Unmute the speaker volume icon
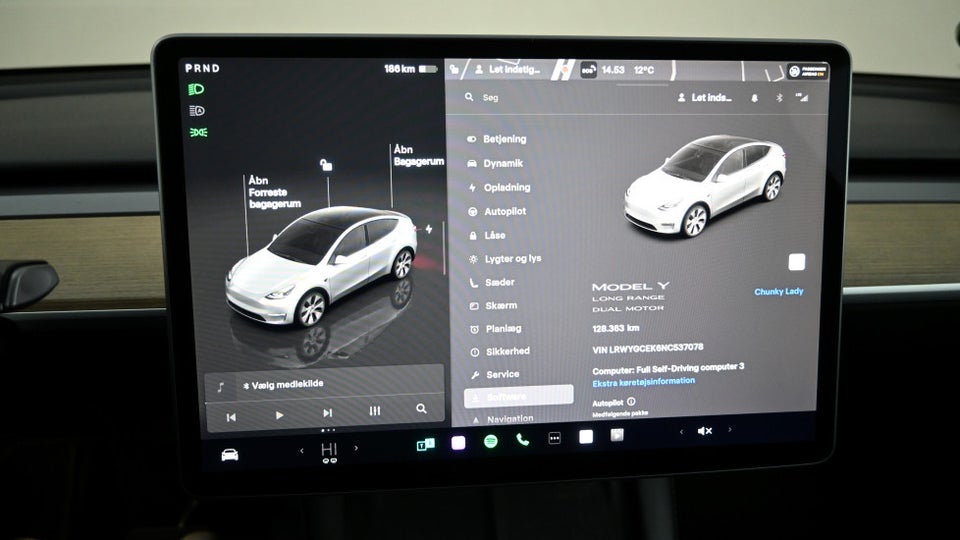The height and width of the screenshot is (540, 960). coord(705,431)
